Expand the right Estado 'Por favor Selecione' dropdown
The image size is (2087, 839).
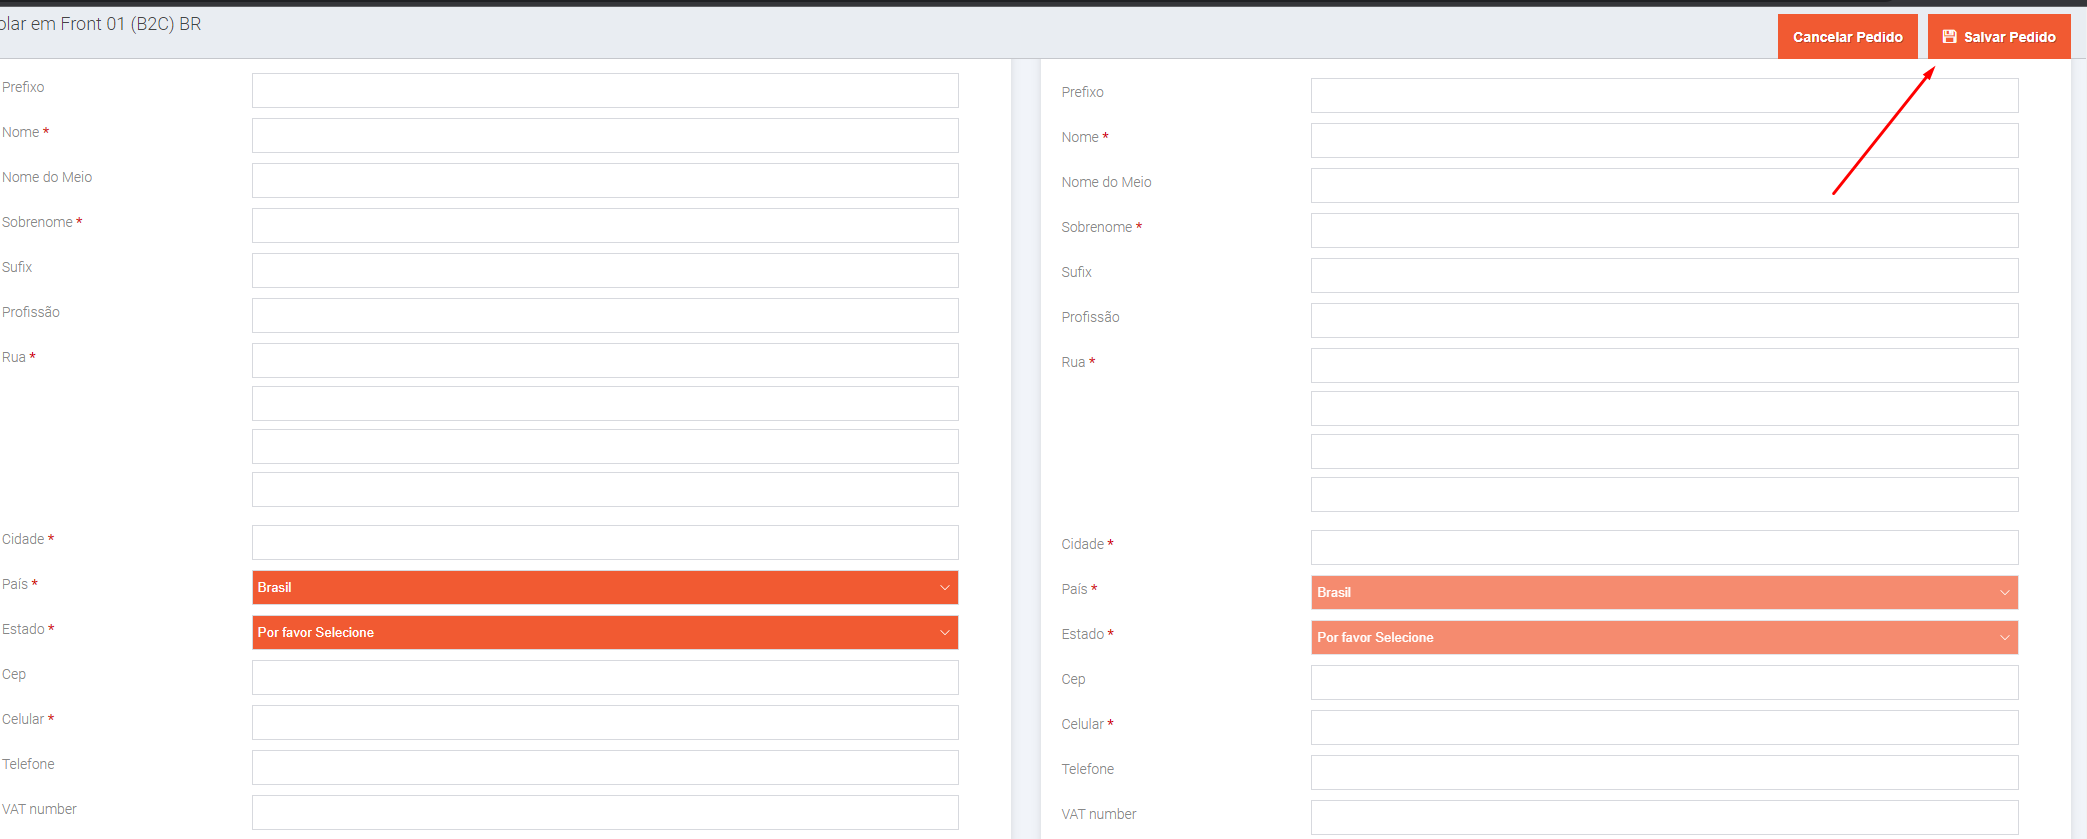pyautogui.click(x=1664, y=638)
